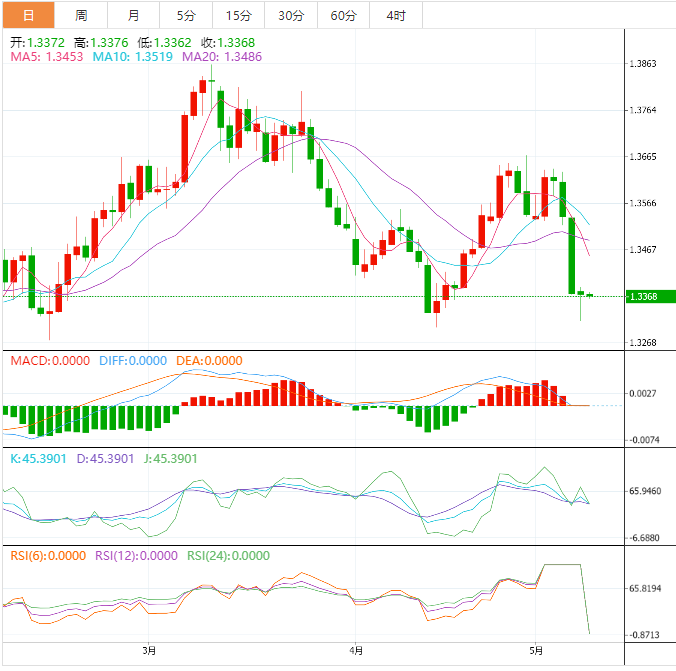Click the MACD indicator label
Screen dimensions: 676x671
(49, 360)
